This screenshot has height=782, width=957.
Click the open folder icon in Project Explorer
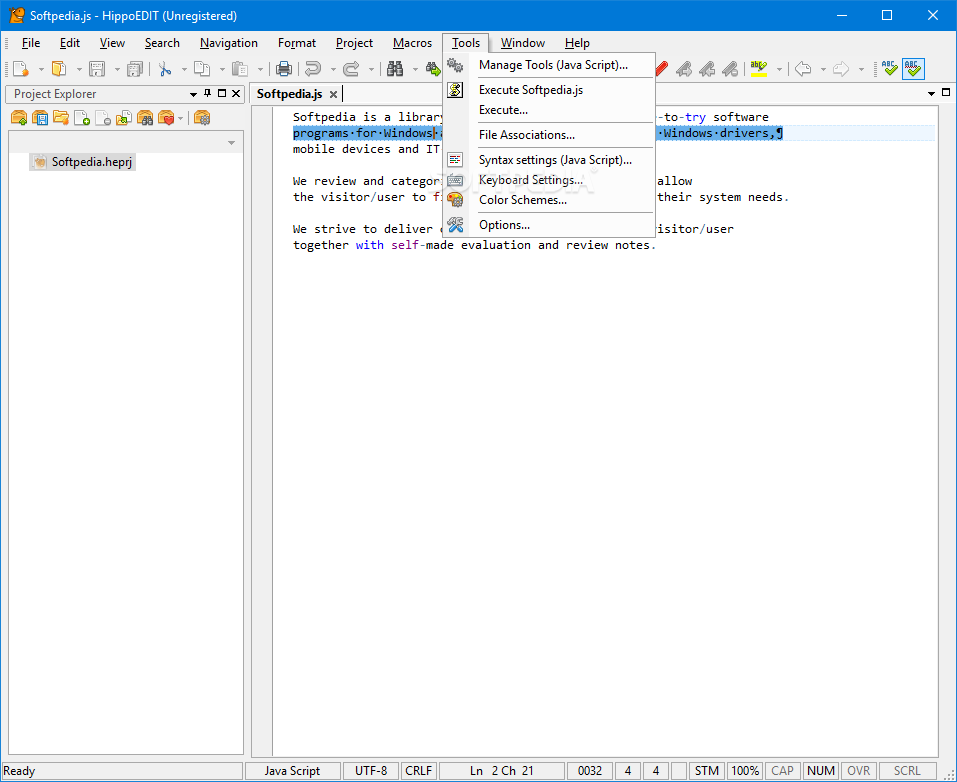click(x=61, y=117)
